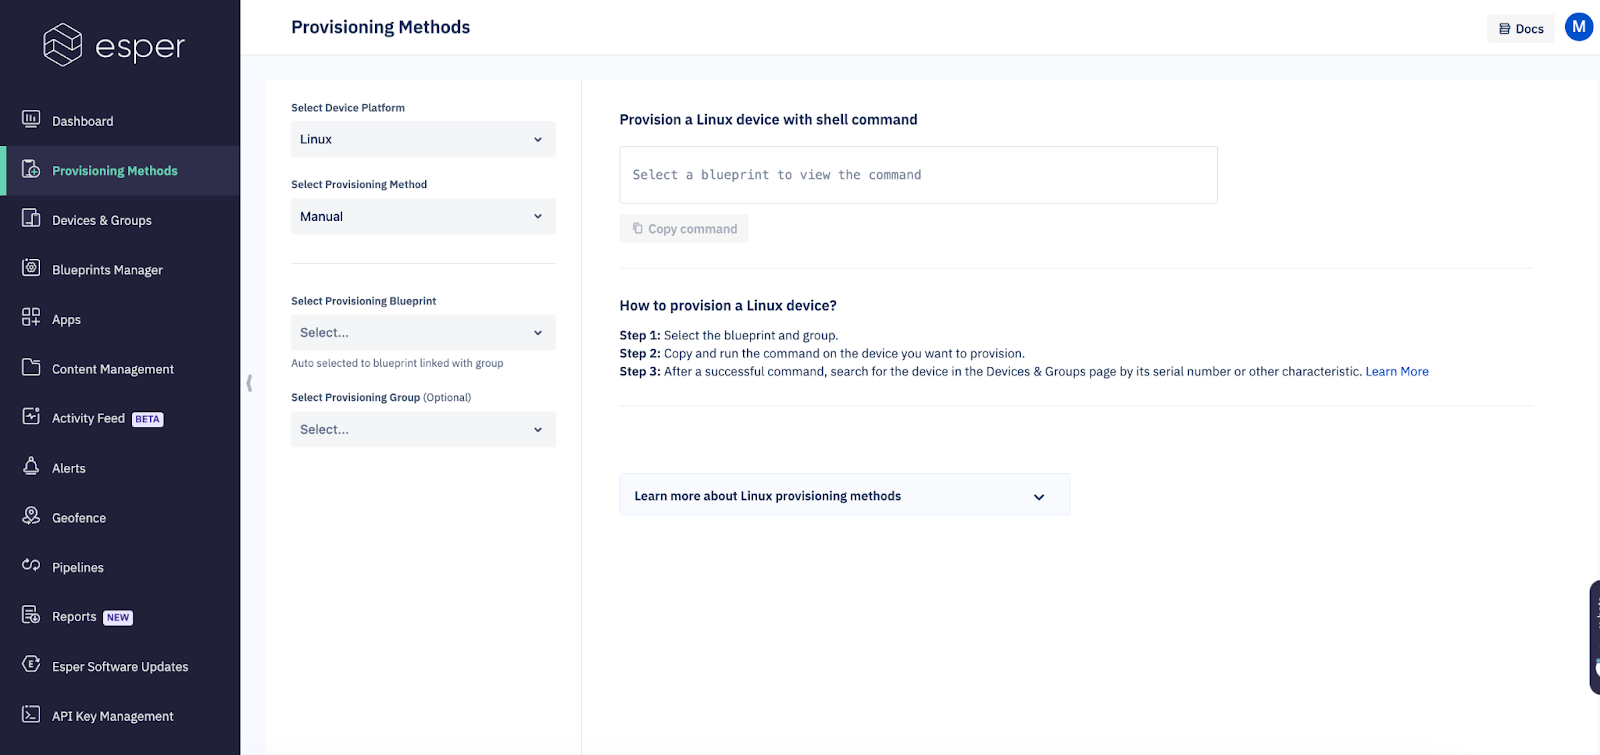Select the Geofence location icon
The height and width of the screenshot is (755, 1600).
point(31,516)
